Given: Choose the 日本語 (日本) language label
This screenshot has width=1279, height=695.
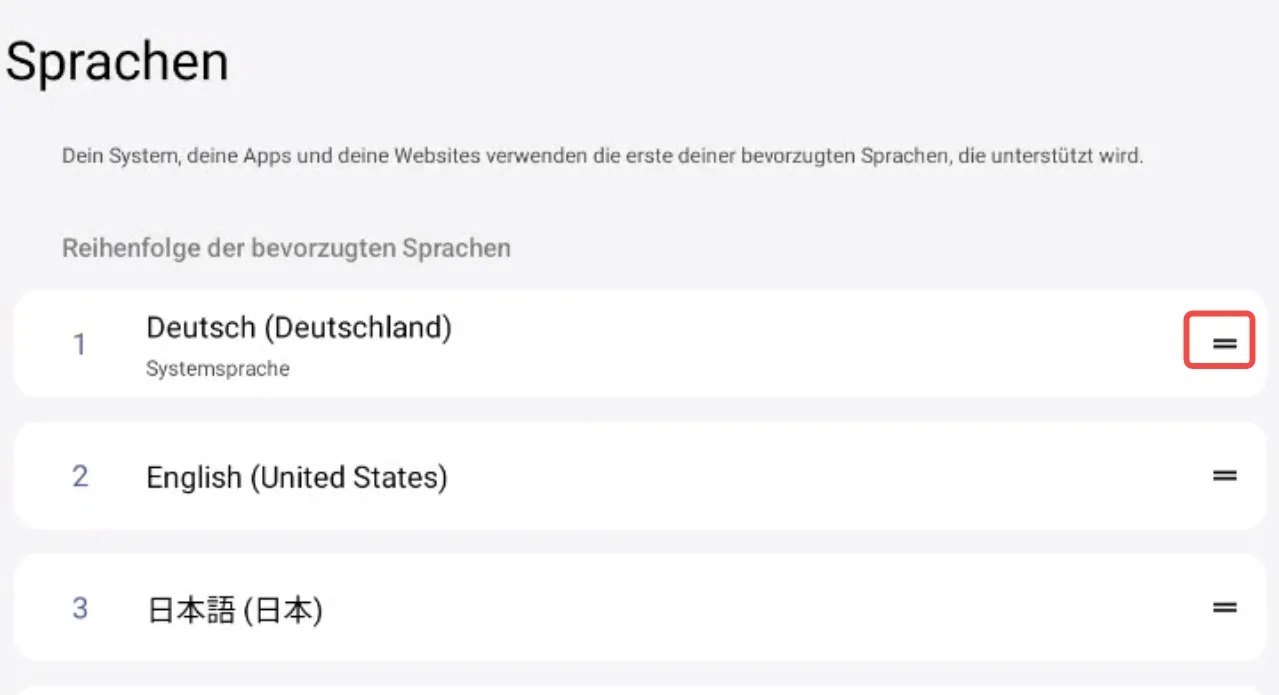Looking at the screenshot, I should 235,609.
